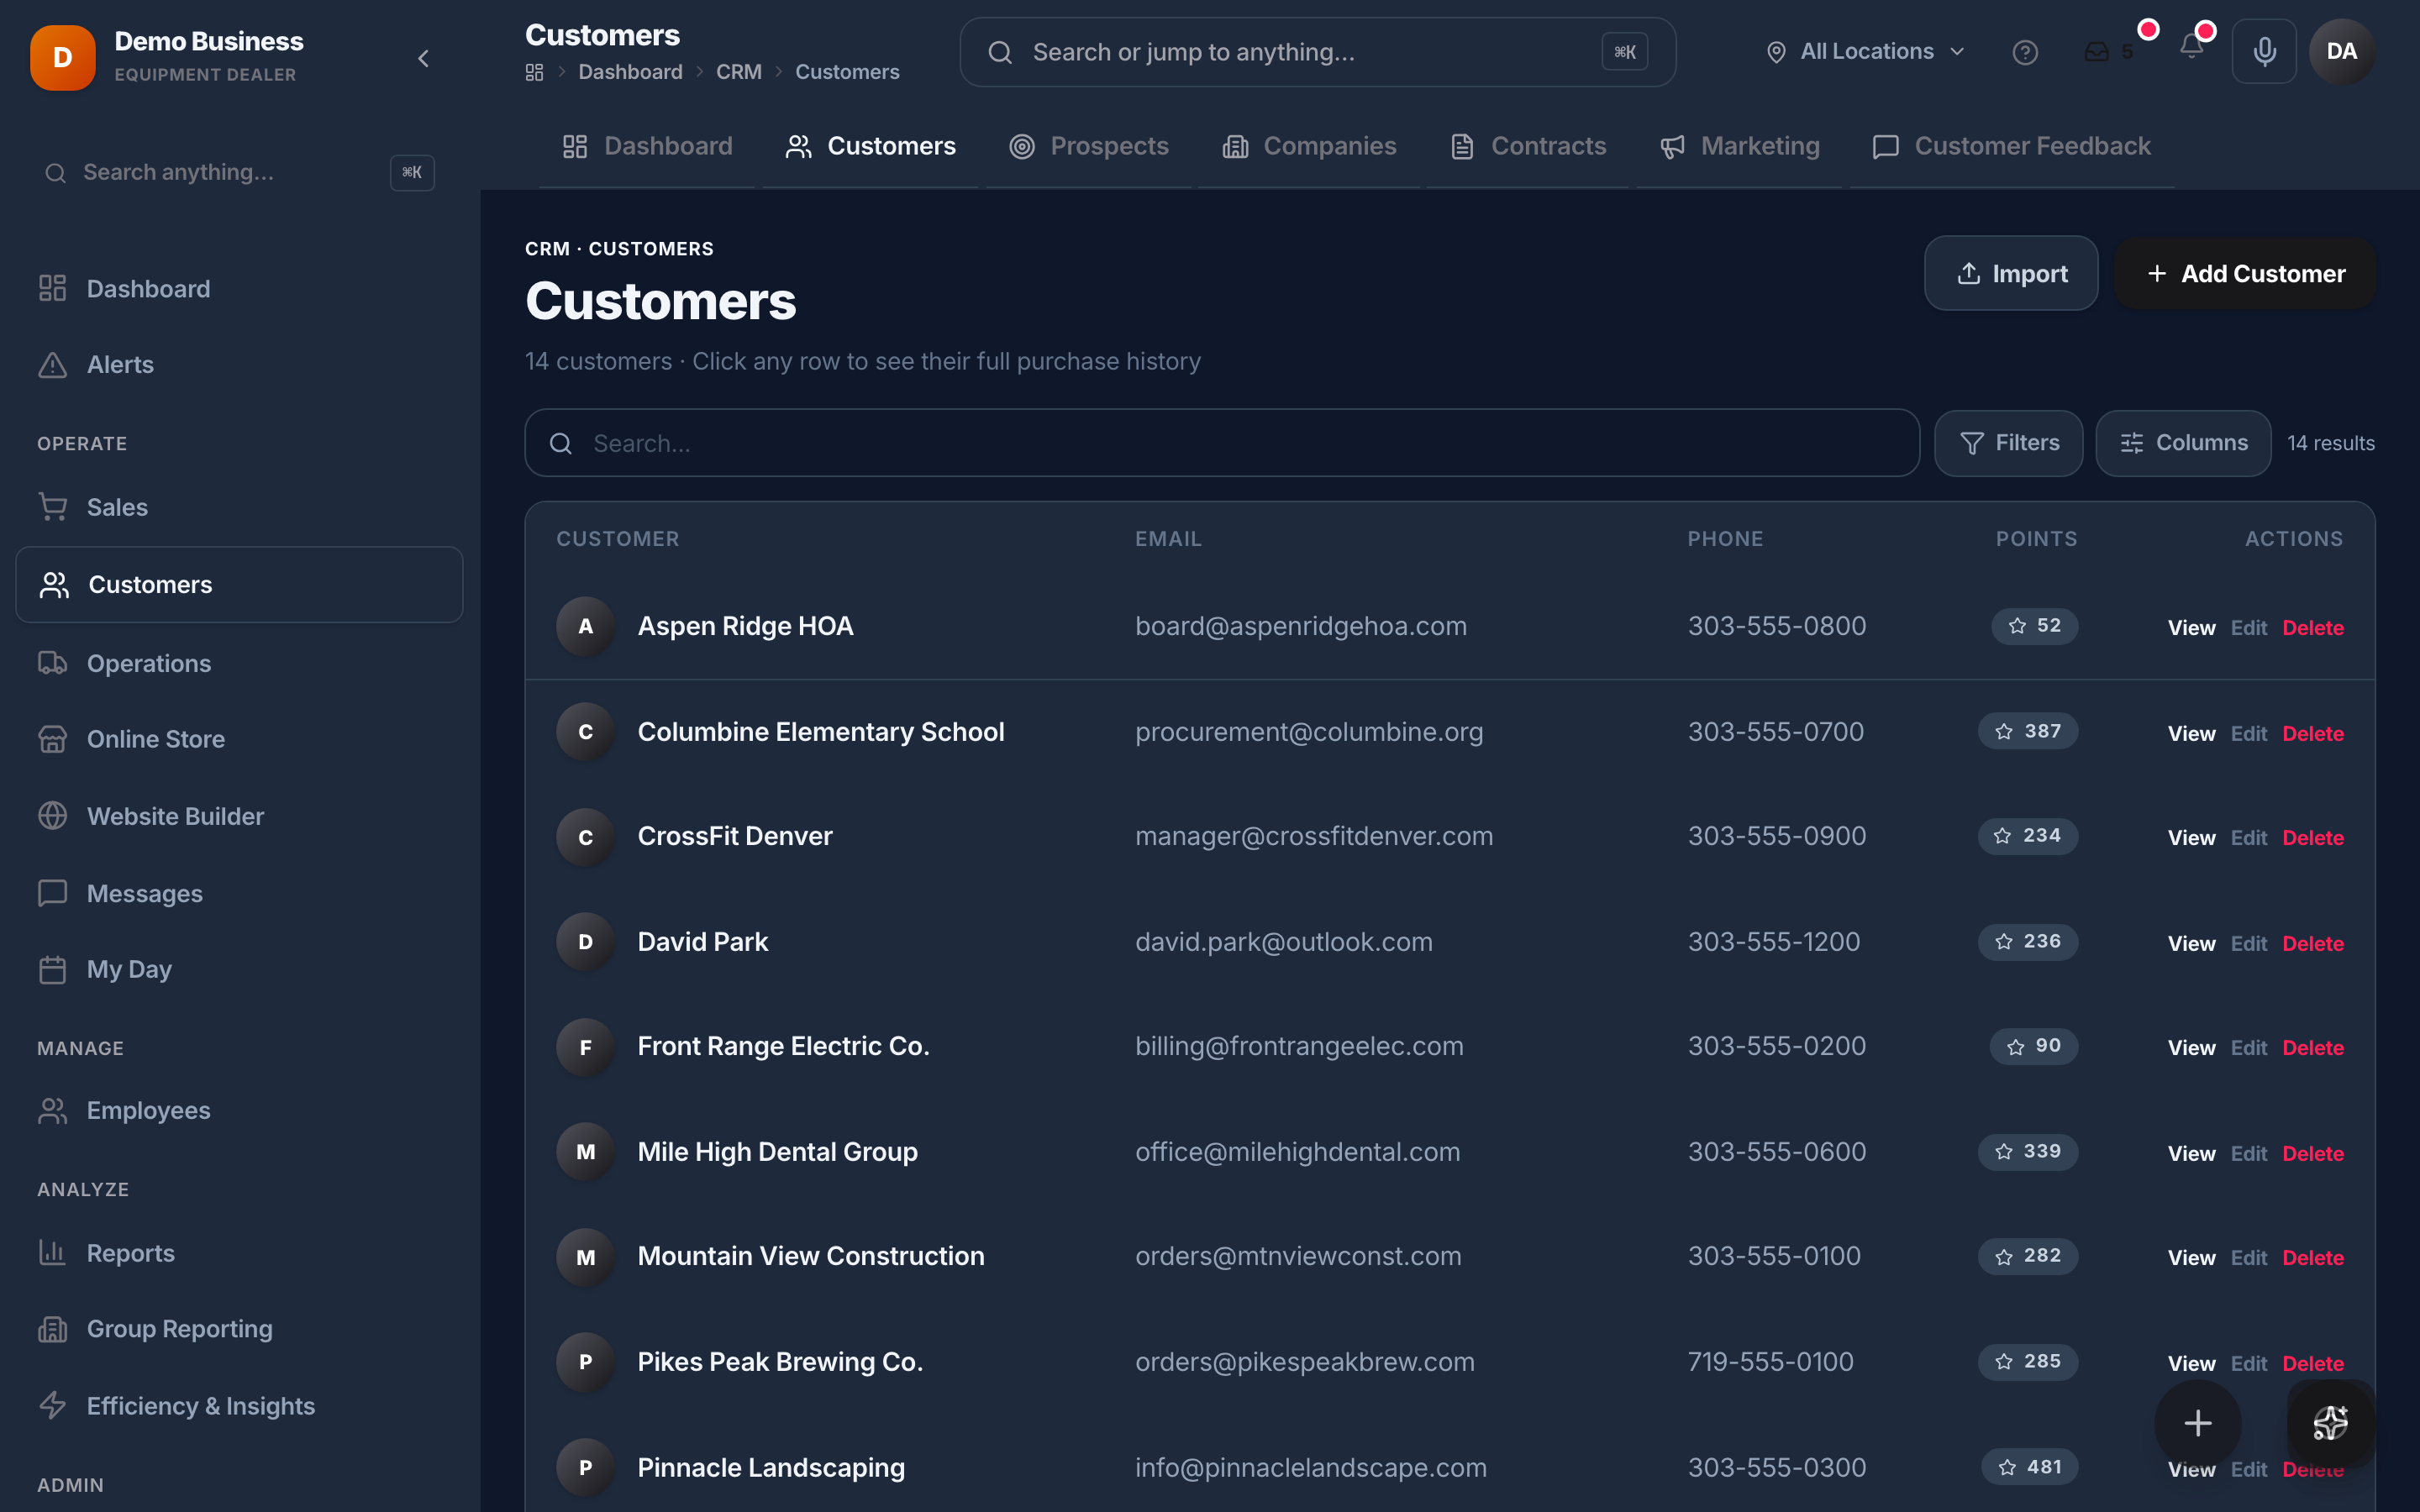Screen dimensions: 2420x1512
Task: Switch to the Dashboard tab
Action: [x=647, y=146]
